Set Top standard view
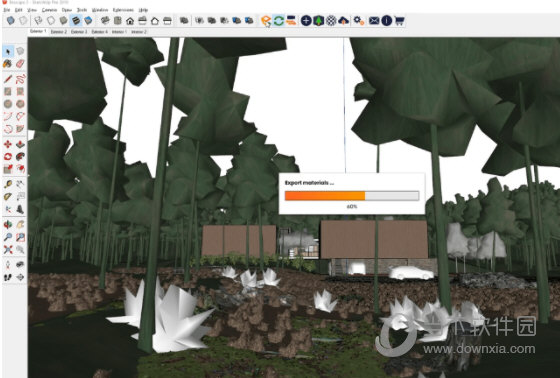The image size is (560, 378). tap(118, 21)
